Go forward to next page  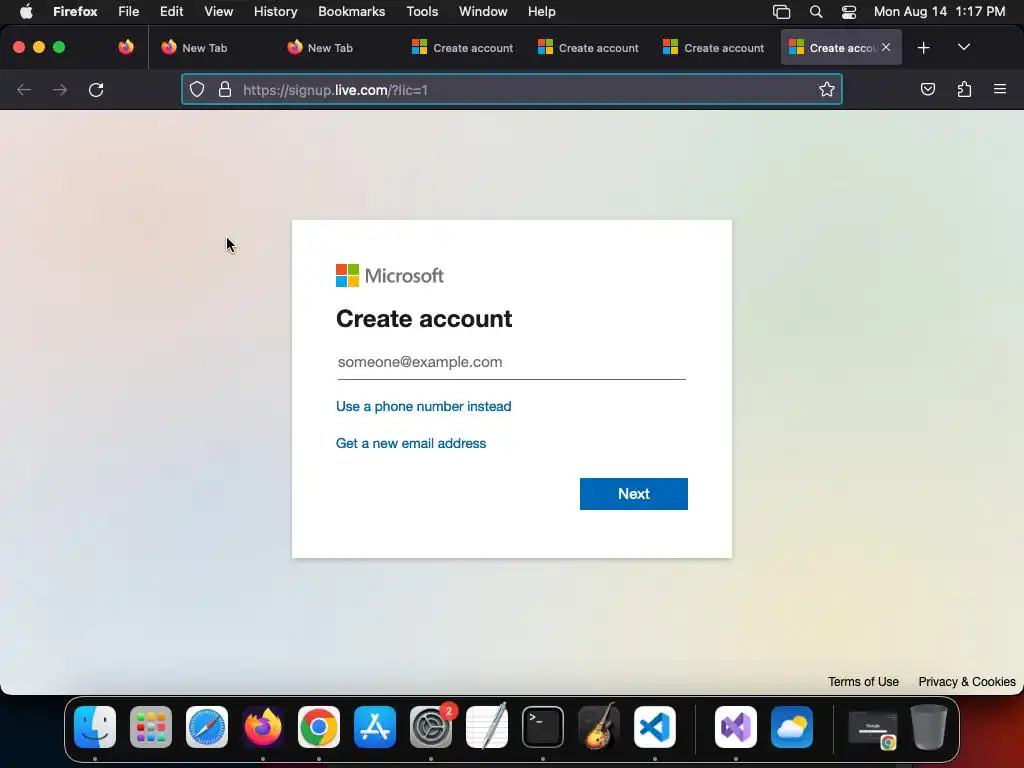(60, 89)
